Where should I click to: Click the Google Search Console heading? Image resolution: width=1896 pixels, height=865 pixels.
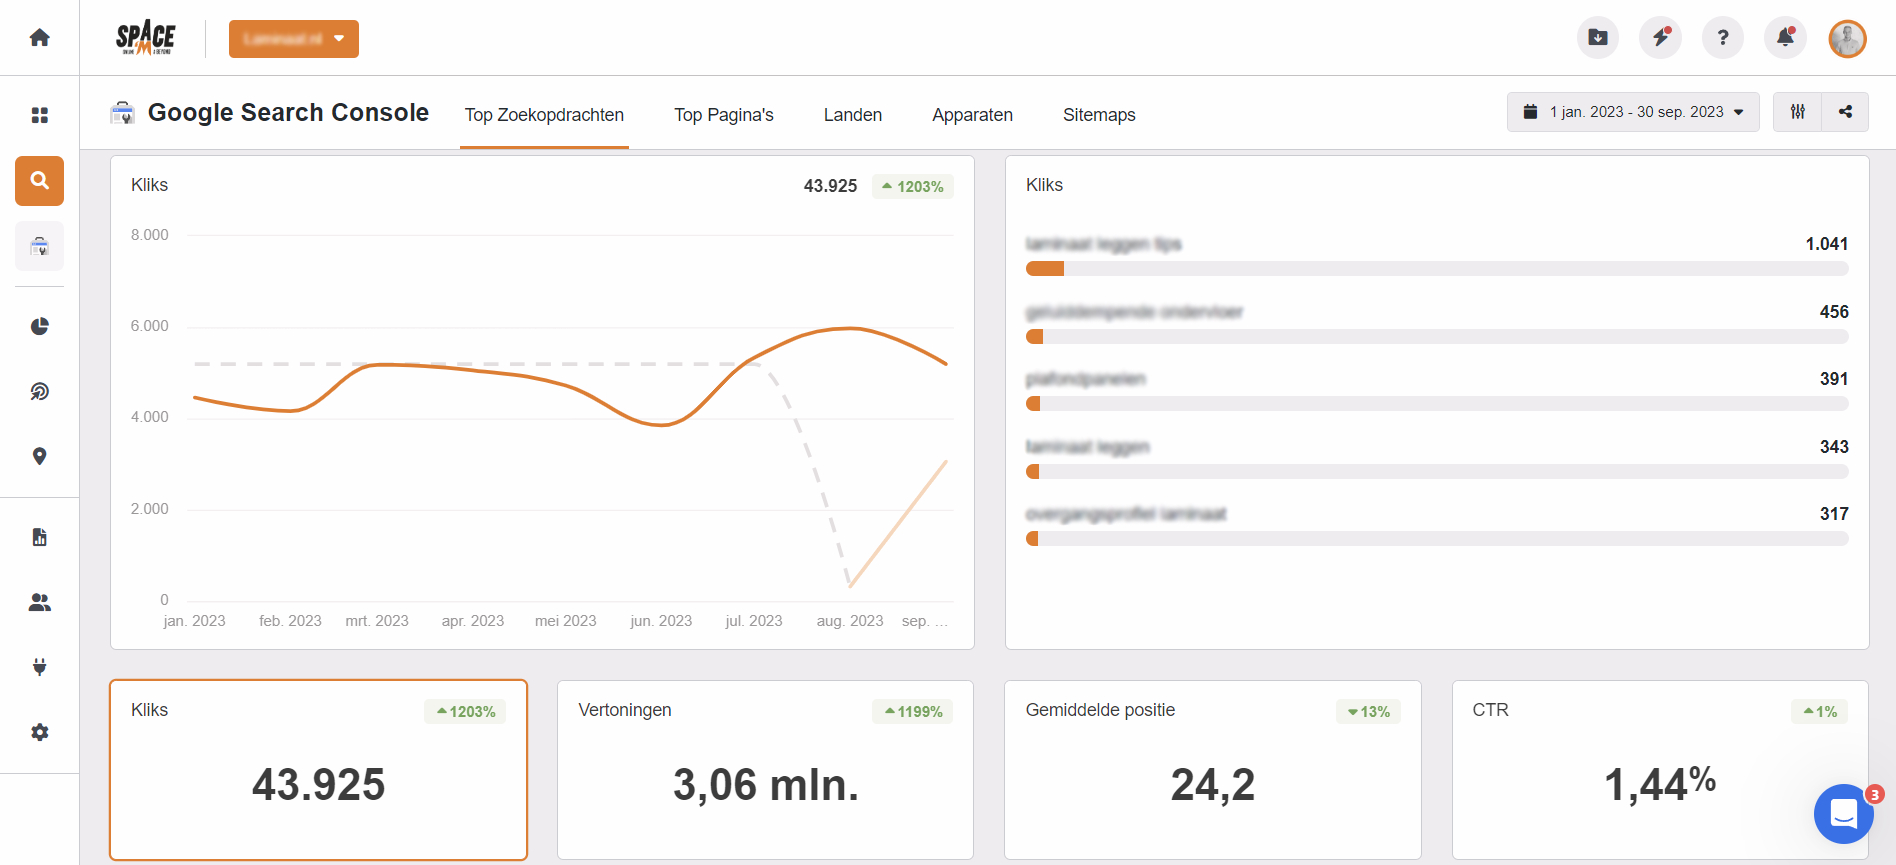pos(288,113)
